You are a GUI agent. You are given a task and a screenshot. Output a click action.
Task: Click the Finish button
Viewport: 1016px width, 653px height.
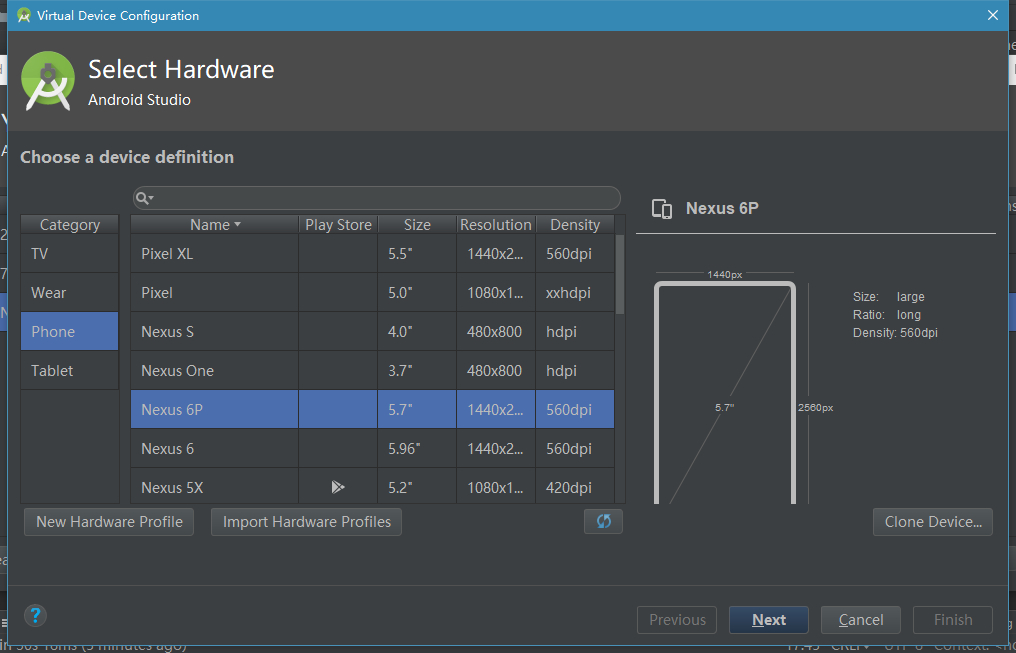click(x=952, y=619)
